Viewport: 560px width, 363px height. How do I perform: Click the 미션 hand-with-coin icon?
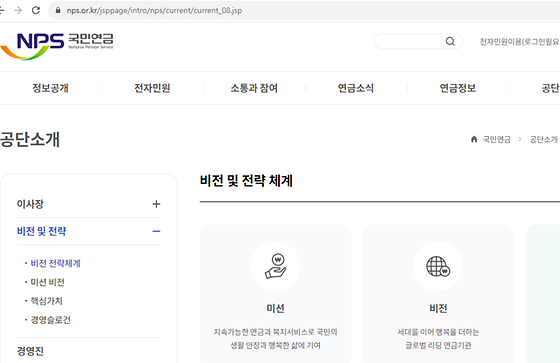(x=275, y=266)
